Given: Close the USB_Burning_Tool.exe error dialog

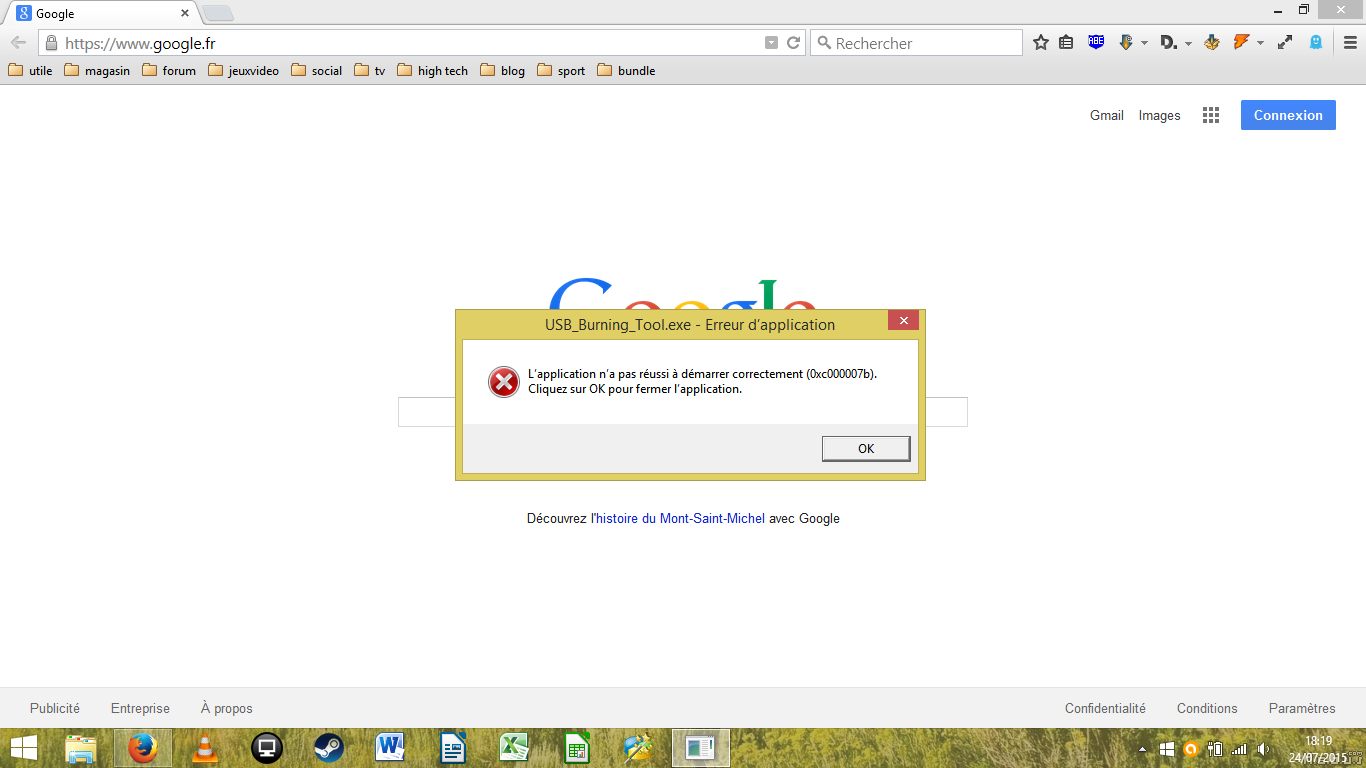Looking at the screenshot, I should tap(903, 320).
